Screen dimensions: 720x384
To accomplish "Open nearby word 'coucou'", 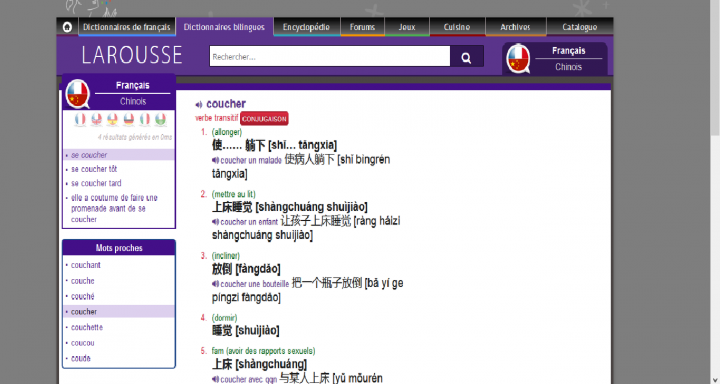I will click(x=83, y=343).
